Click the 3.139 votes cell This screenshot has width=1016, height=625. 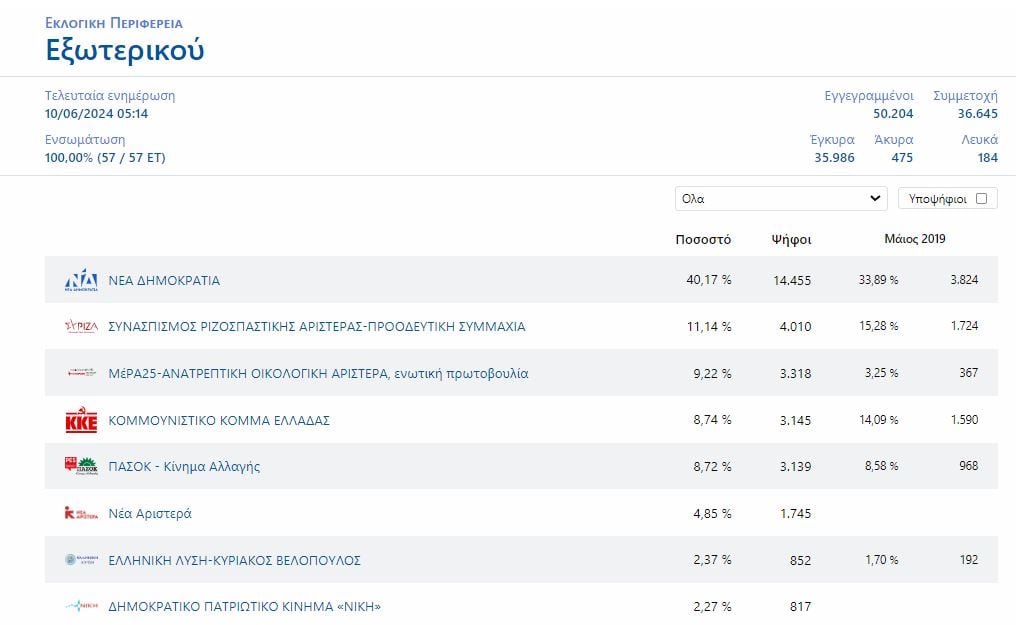coord(795,467)
